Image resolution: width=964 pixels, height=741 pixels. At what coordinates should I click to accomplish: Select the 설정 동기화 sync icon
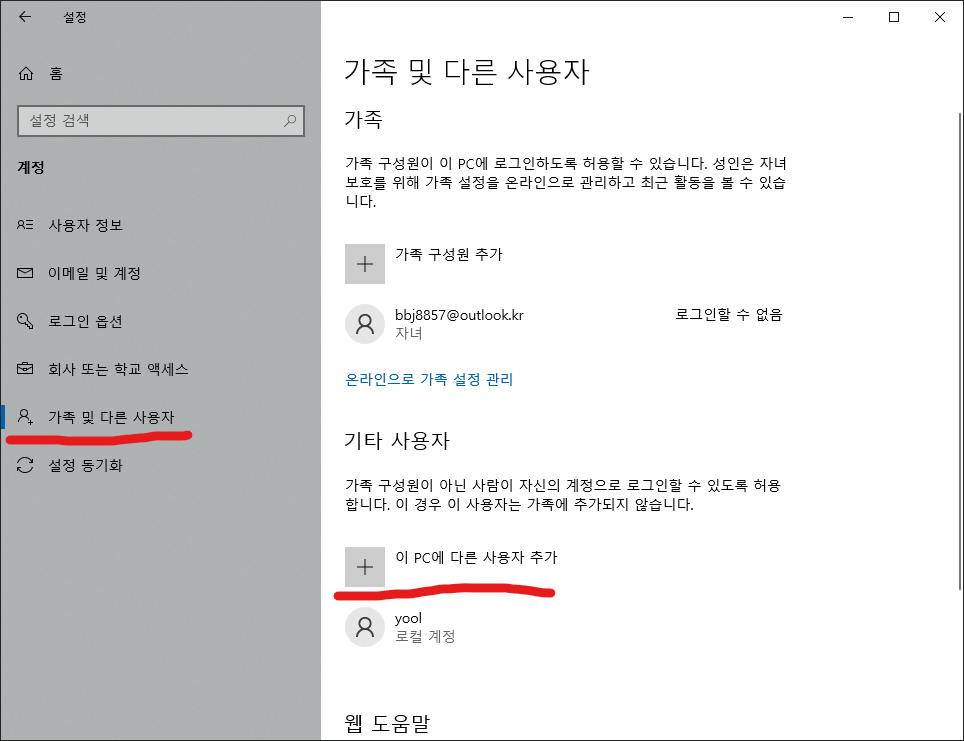pos(25,465)
